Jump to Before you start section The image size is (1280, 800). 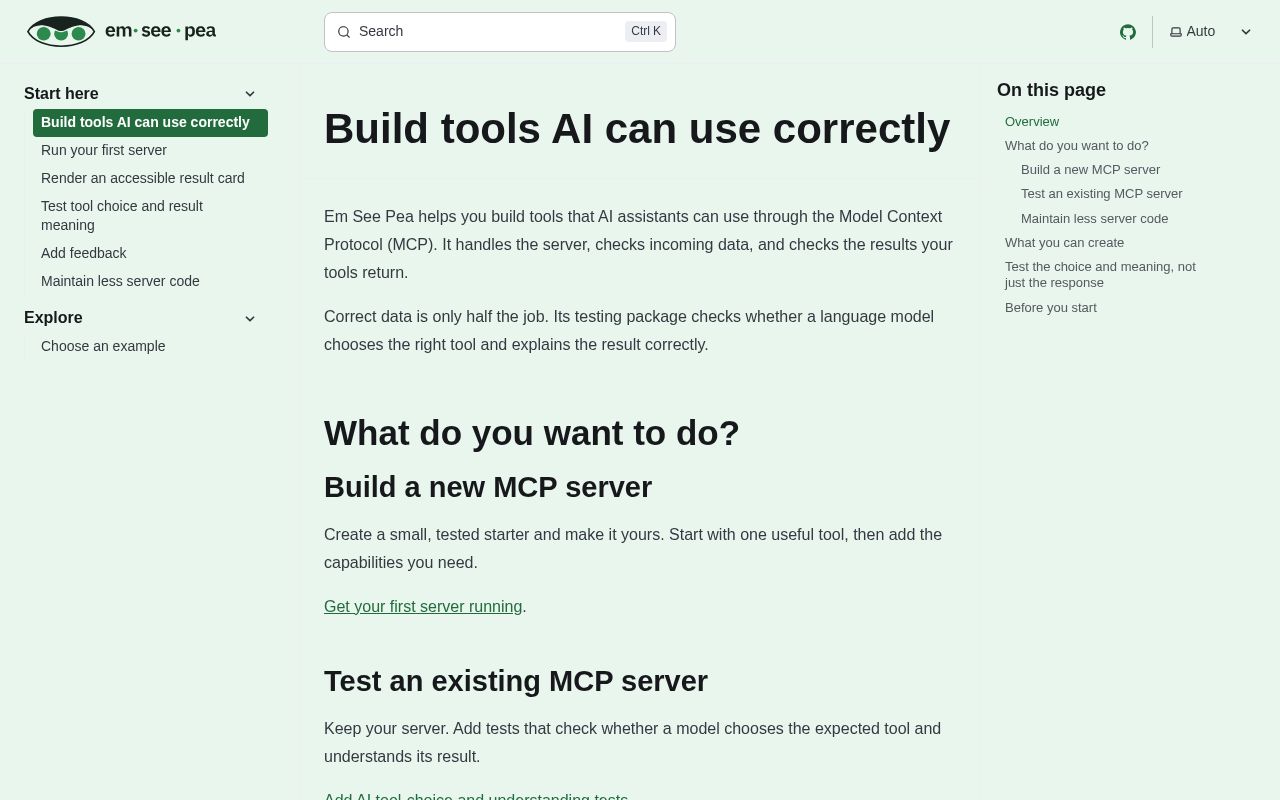pyautogui.click(x=1051, y=308)
